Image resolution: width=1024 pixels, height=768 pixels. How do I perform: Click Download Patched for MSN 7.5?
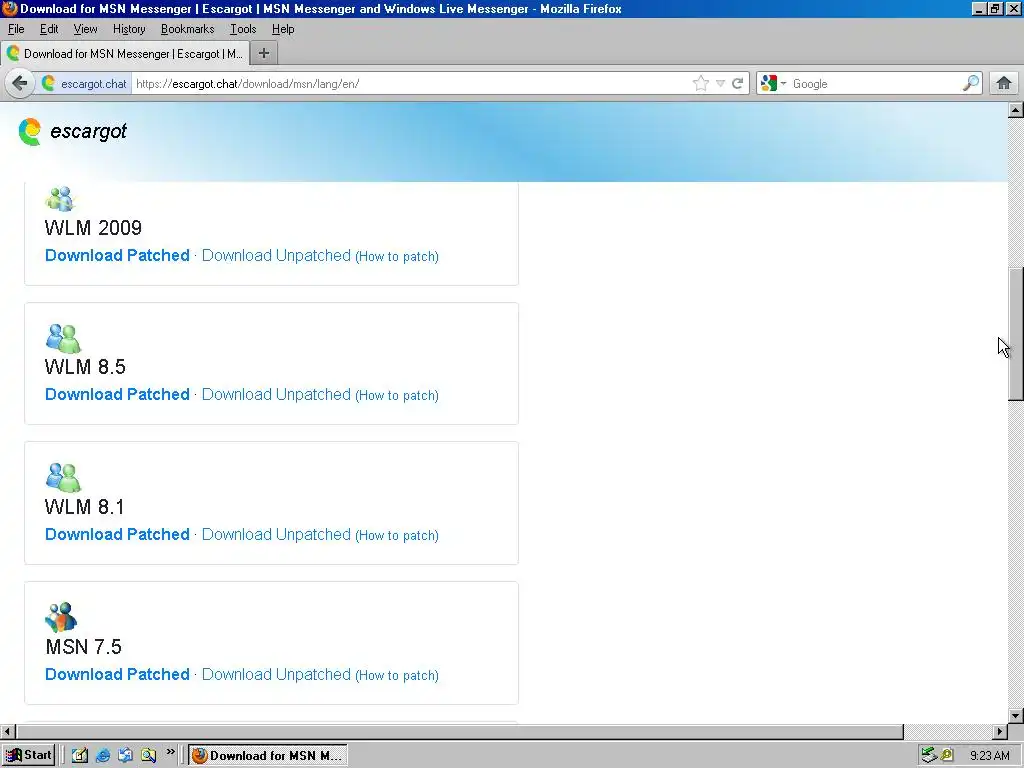point(117,674)
